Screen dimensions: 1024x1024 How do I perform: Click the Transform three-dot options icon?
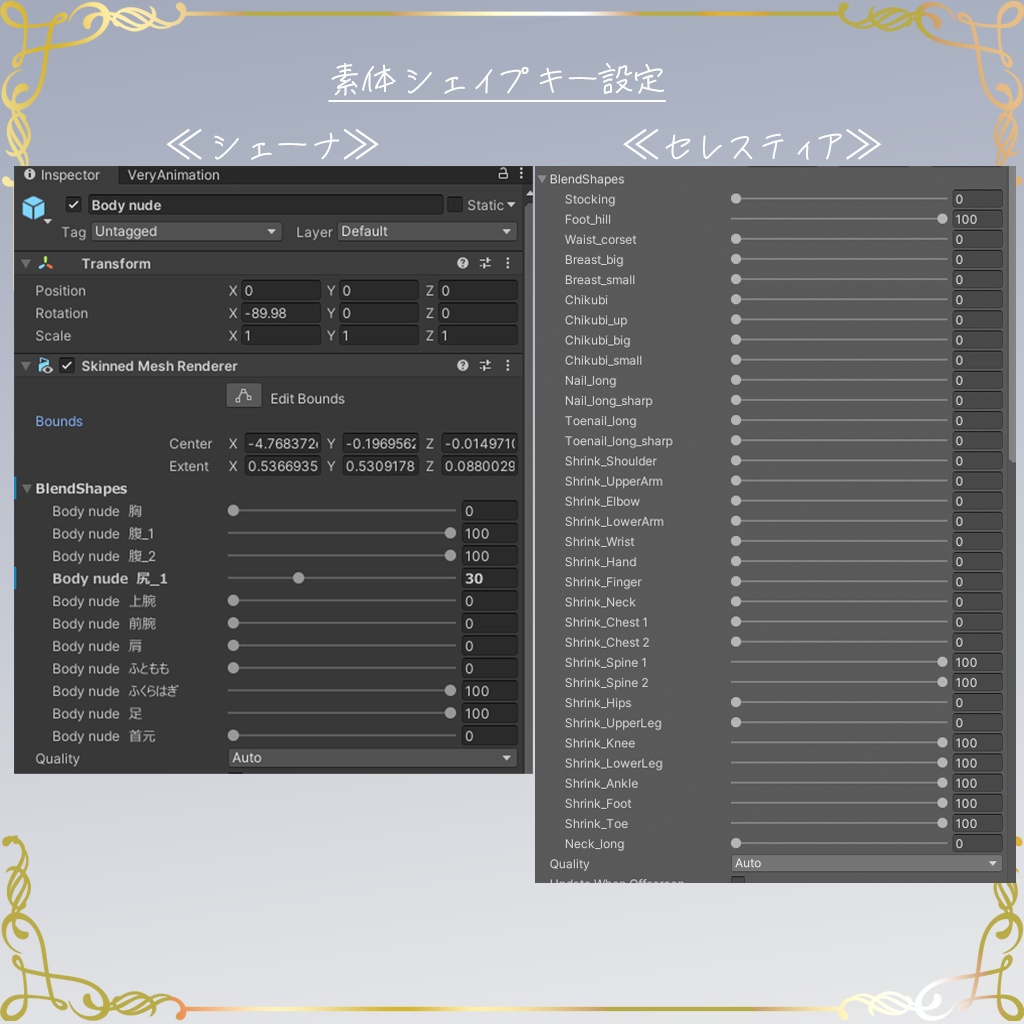(508, 263)
